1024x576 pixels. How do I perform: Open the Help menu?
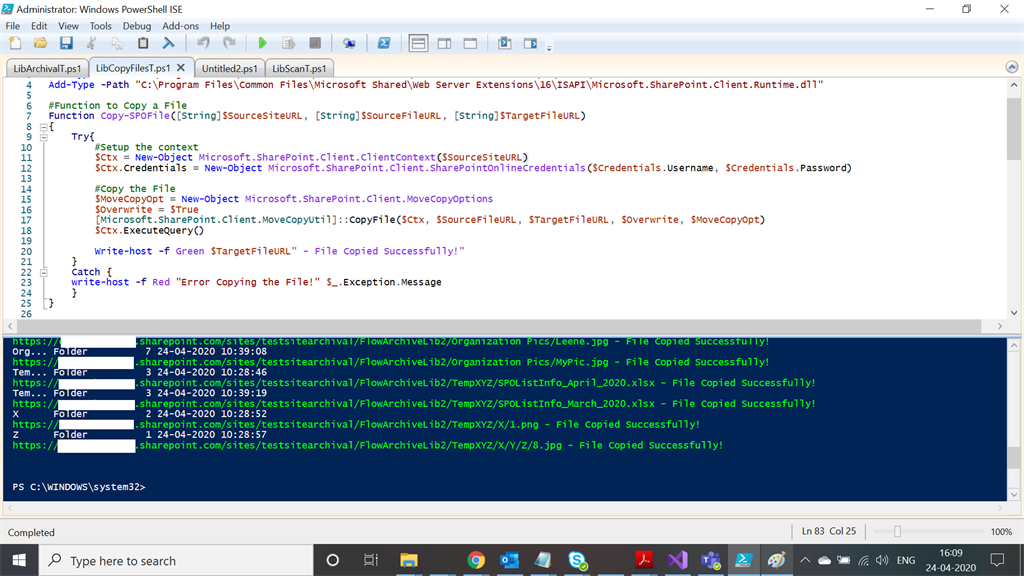(219, 26)
